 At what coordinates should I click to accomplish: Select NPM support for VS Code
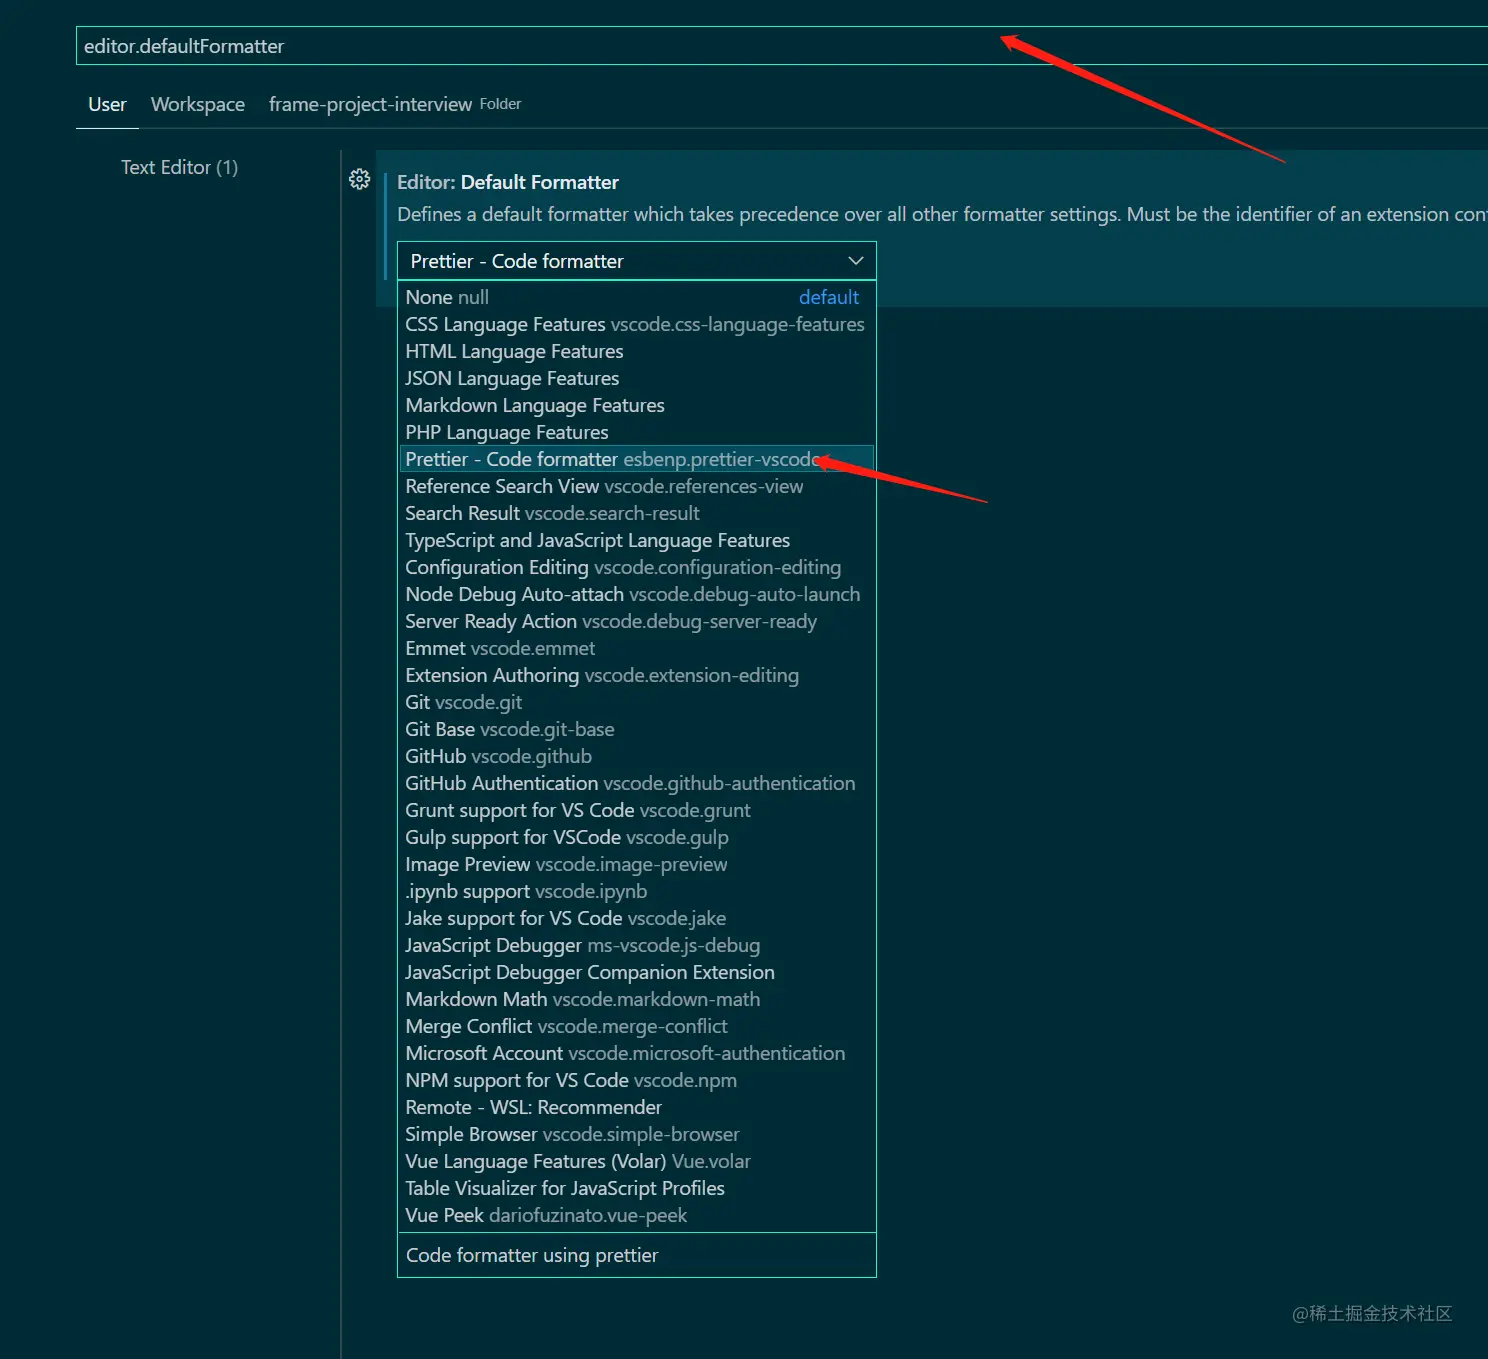point(636,1080)
